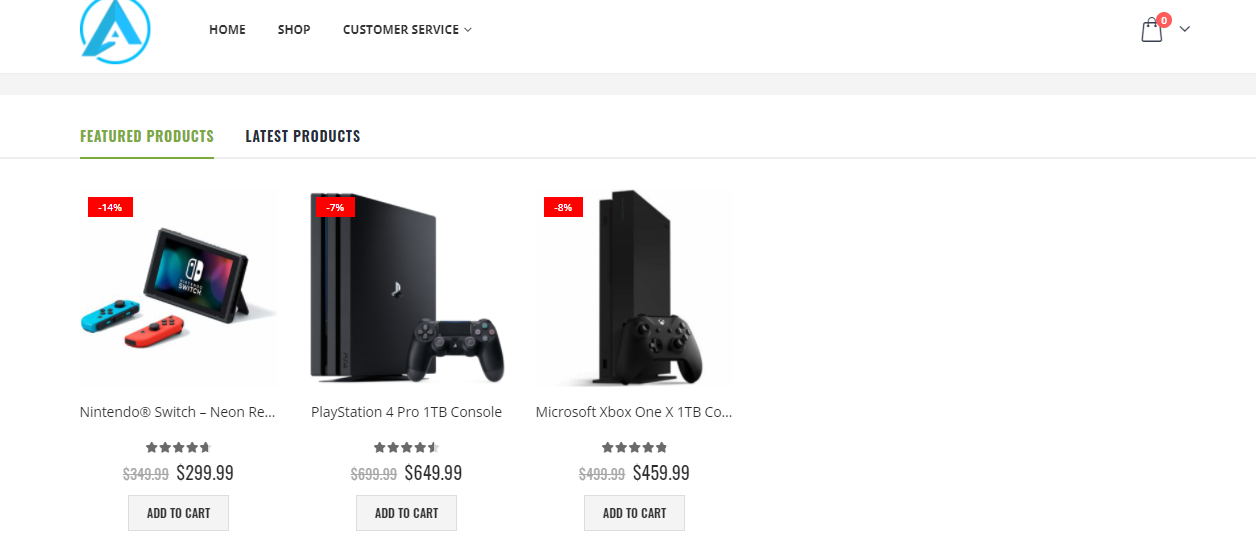Click the Nintendo Switch Neon product title
The height and width of the screenshot is (543, 1256).
[178, 412]
